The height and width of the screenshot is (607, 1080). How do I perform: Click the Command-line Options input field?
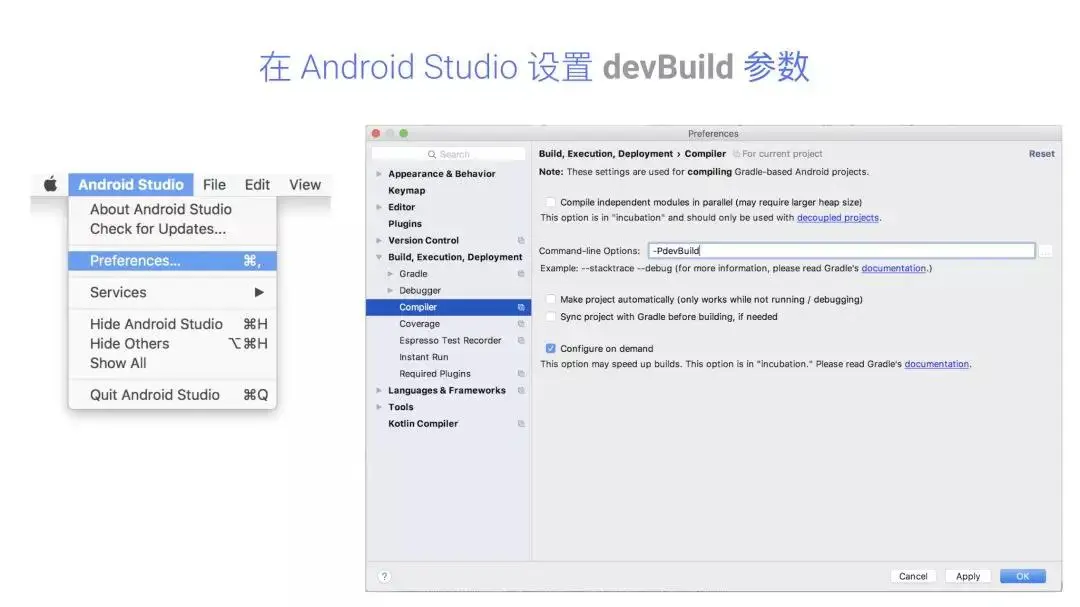coord(841,251)
